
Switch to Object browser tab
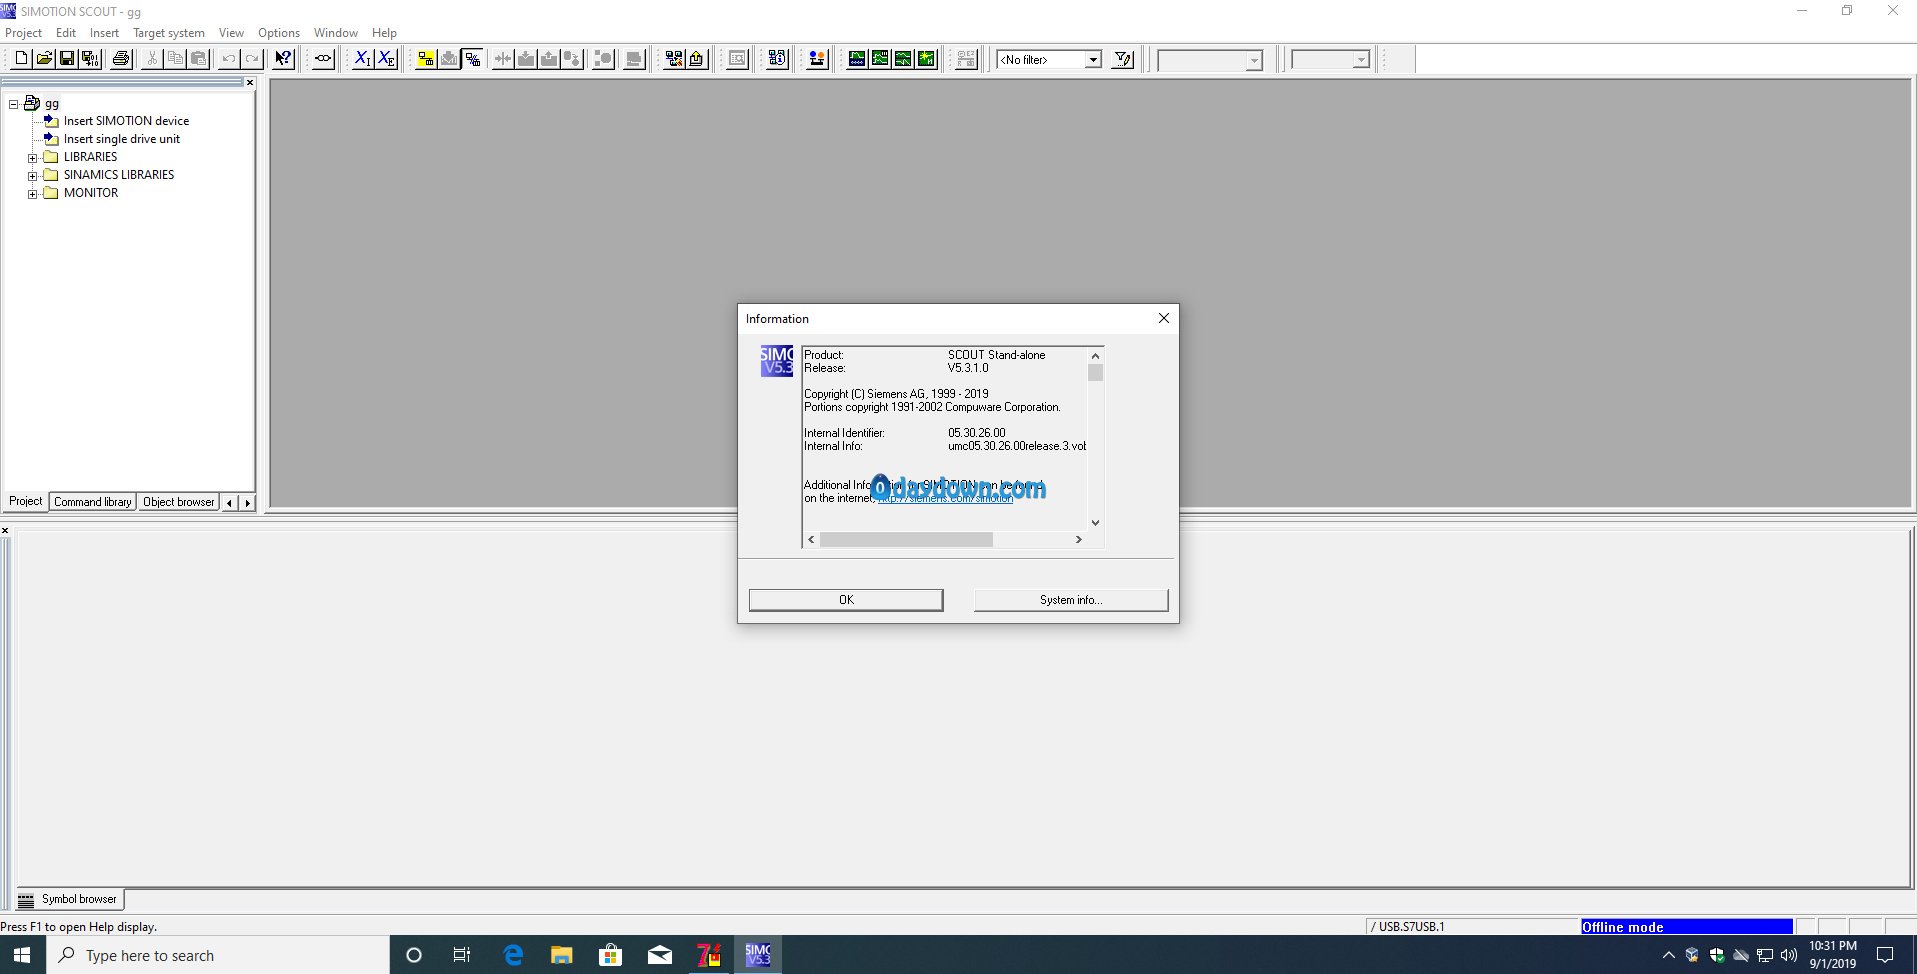[x=178, y=502]
